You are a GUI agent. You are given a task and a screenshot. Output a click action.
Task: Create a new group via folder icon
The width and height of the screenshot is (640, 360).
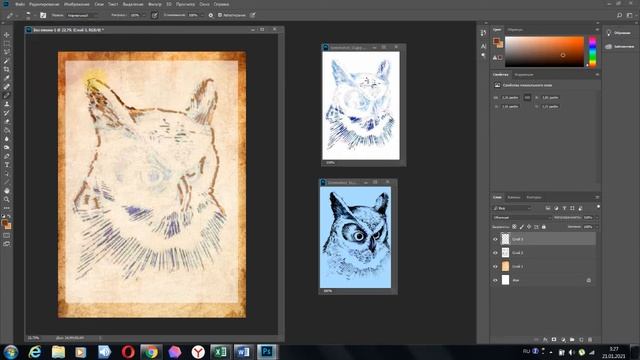572,340
